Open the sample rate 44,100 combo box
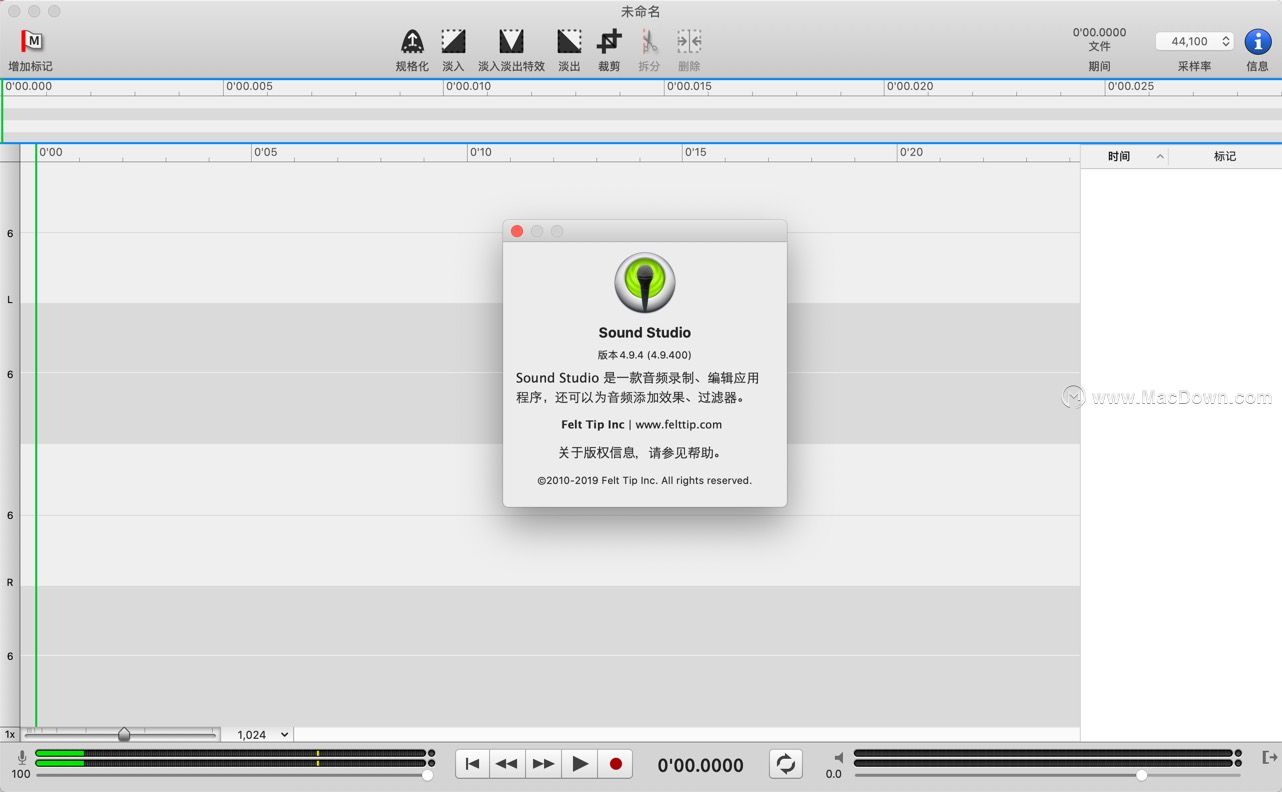The height and width of the screenshot is (792, 1282). coord(1194,41)
